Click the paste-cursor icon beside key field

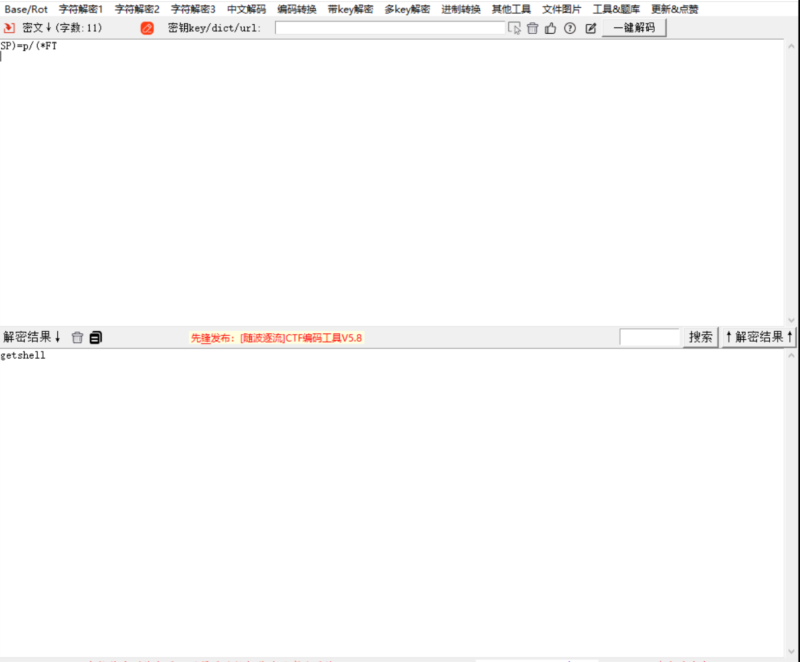tap(516, 28)
